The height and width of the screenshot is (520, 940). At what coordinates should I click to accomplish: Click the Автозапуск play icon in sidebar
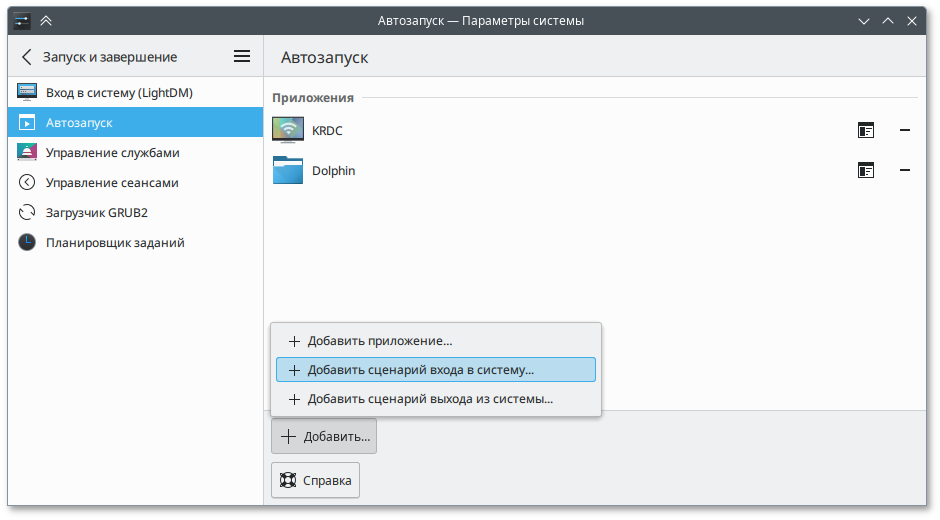[27, 122]
